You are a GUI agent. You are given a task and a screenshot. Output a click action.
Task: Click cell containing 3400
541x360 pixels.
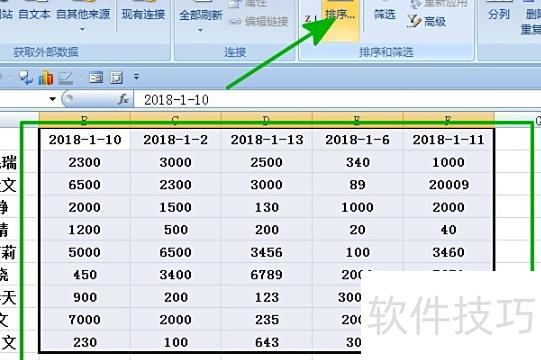(176, 275)
